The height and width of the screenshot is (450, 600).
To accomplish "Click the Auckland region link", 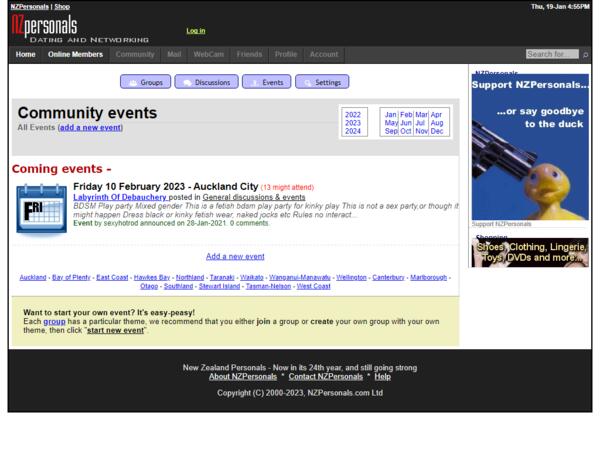I will point(33,277).
